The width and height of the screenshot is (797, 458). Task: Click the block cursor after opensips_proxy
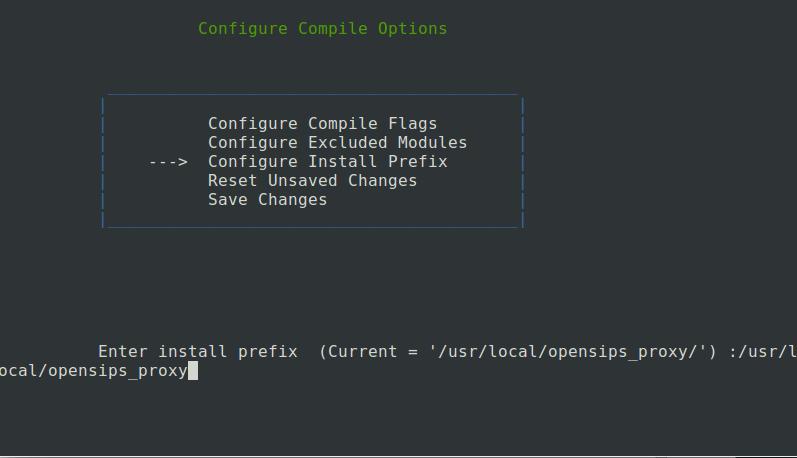click(x=193, y=371)
